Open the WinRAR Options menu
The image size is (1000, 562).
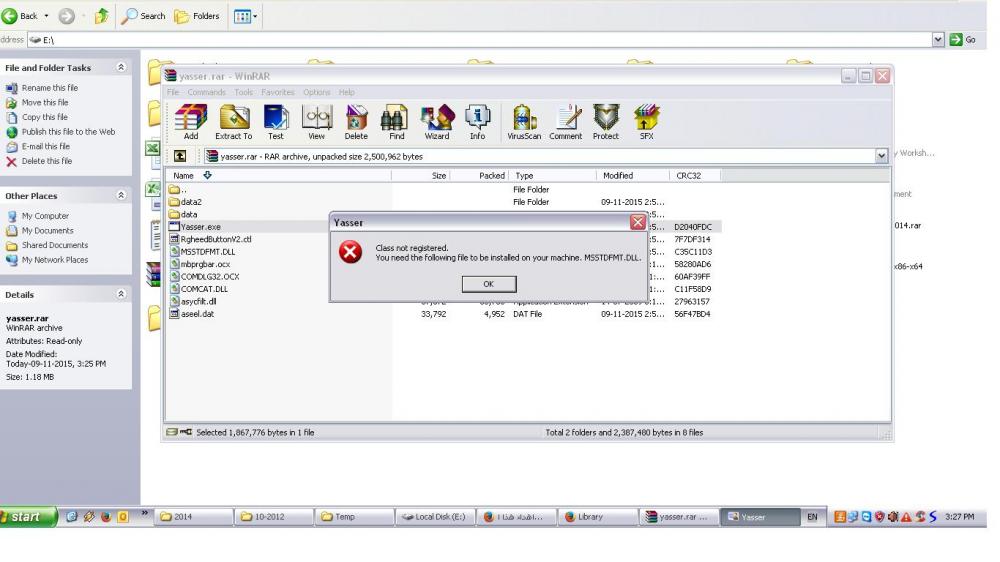[x=316, y=92]
